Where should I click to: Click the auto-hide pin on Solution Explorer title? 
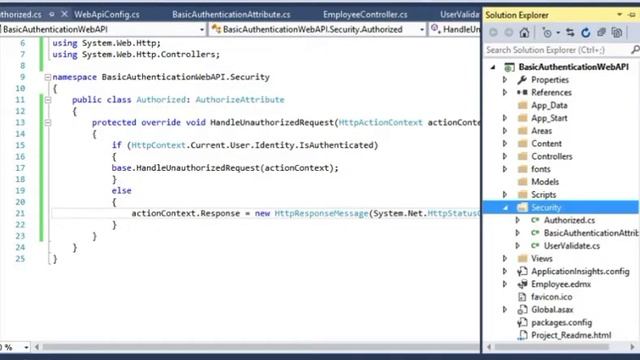632,15
